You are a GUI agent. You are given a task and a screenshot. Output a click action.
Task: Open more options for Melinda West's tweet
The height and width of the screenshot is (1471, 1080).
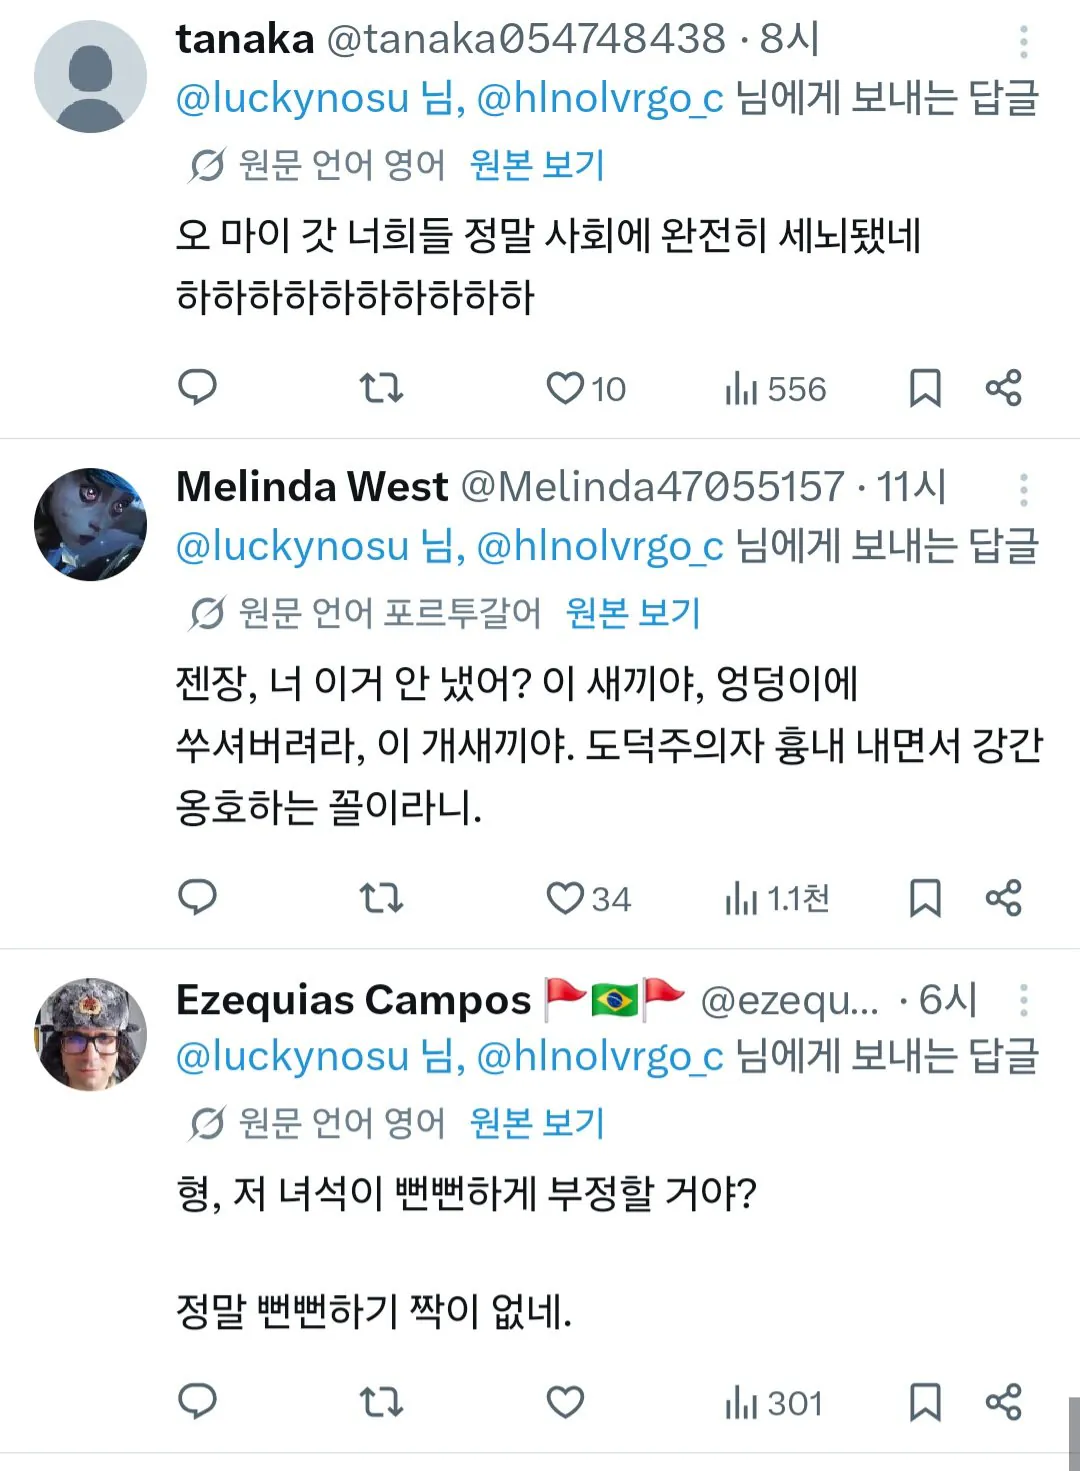(x=1023, y=490)
